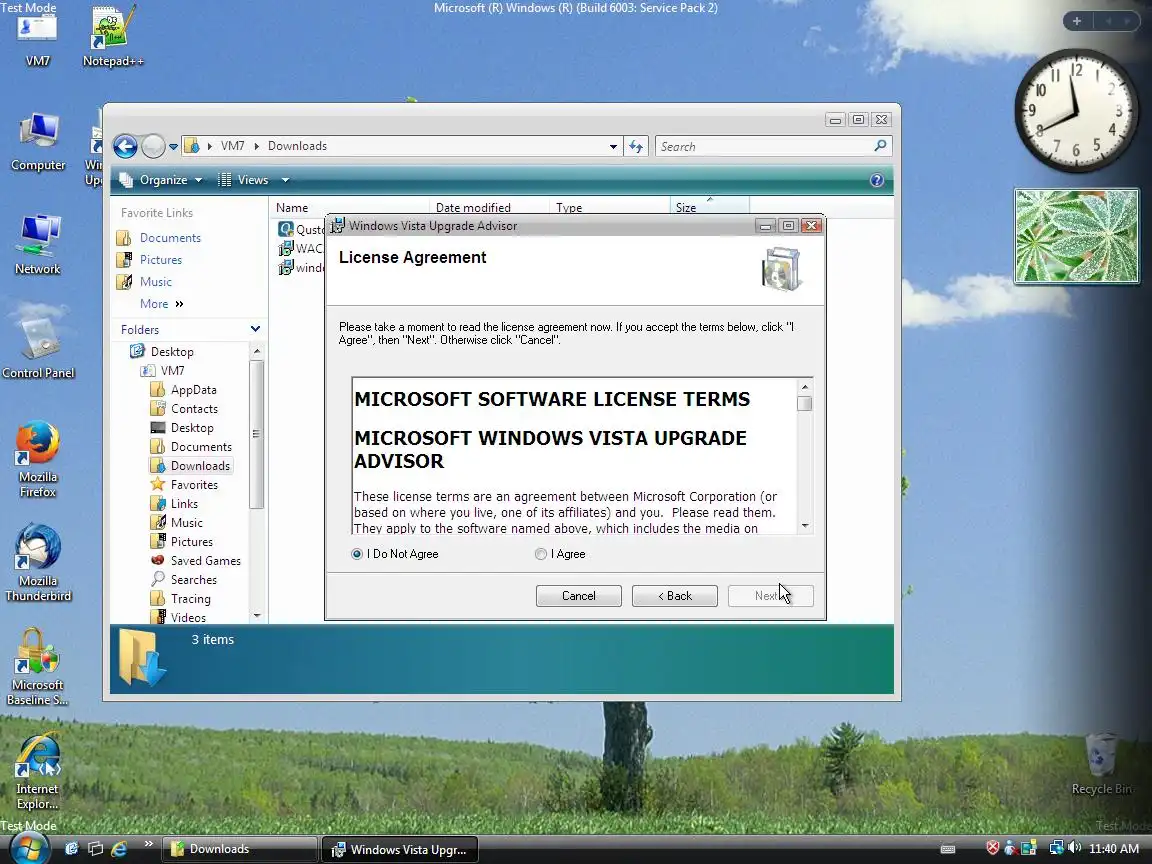This screenshot has height=864, width=1152.
Task: Launch Mozilla Thunderbird from desktop
Action: tap(37, 563)
